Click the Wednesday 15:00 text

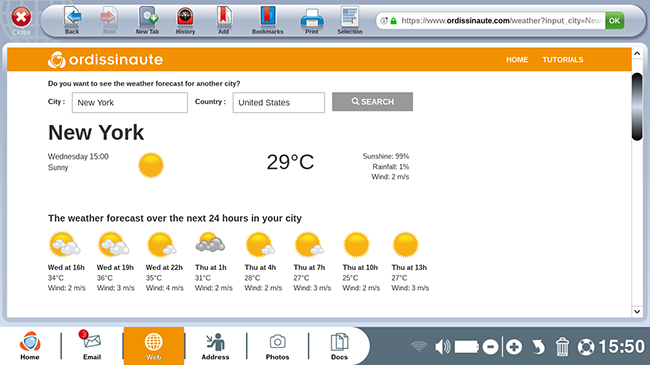point(78,157)
